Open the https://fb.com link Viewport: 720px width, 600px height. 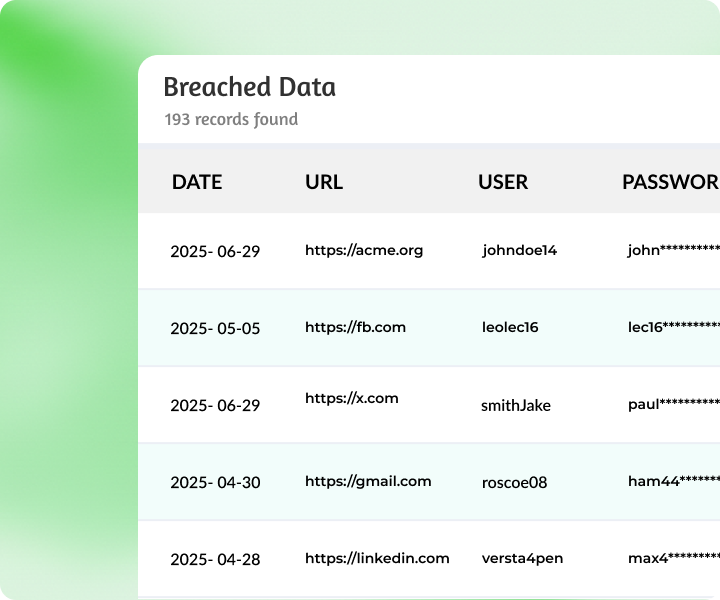[x=355, y=327]
